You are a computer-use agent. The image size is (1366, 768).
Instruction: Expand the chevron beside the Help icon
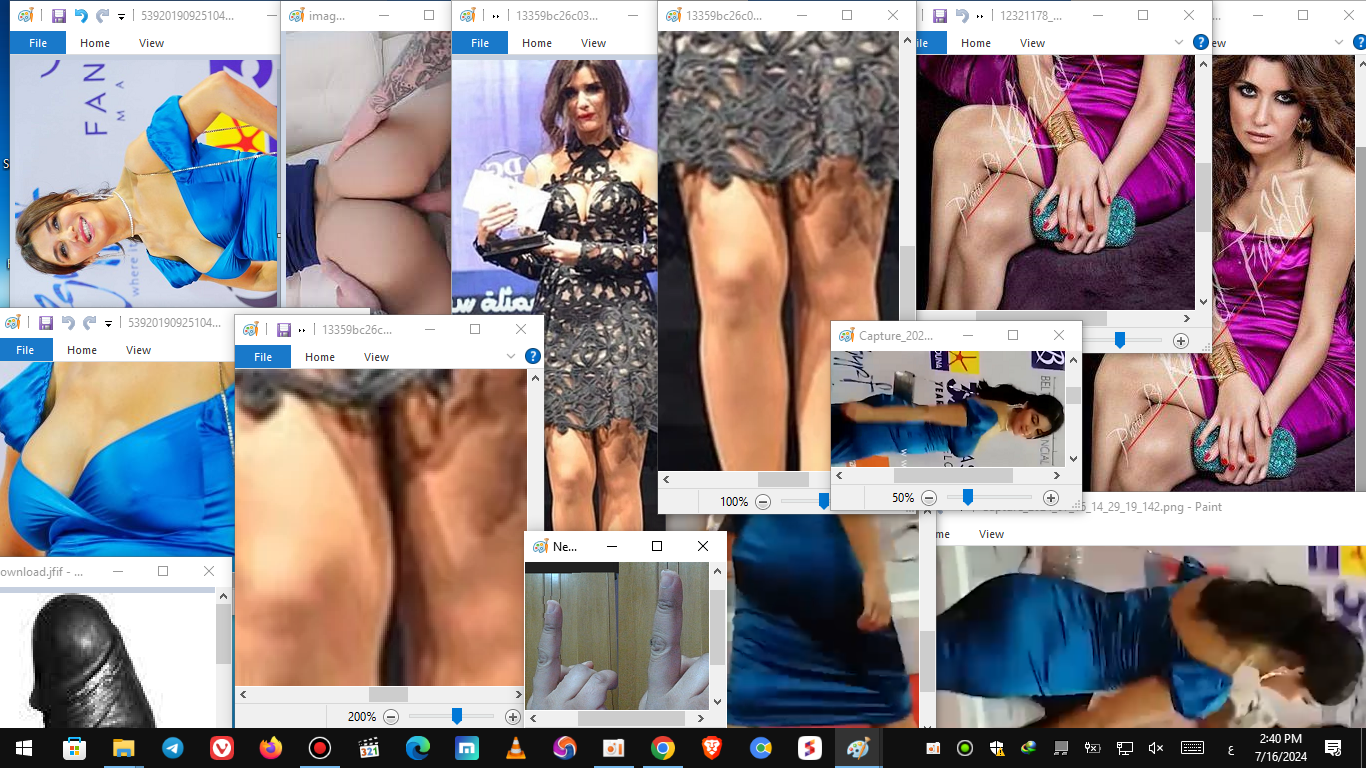[x=1178, y=43]
